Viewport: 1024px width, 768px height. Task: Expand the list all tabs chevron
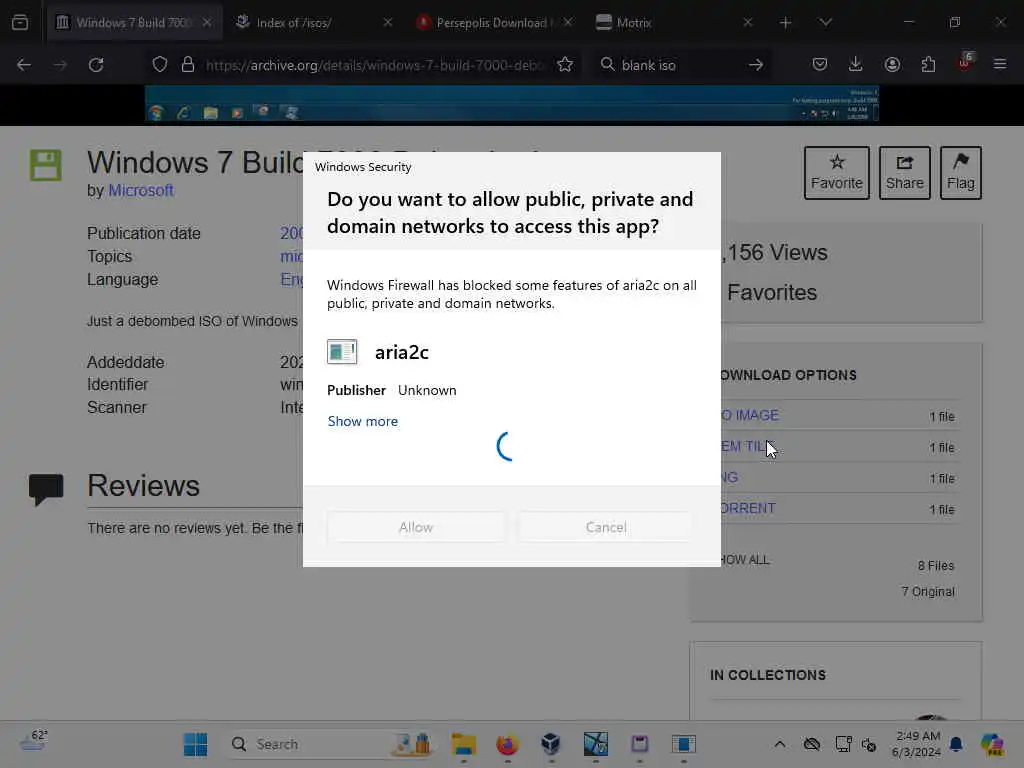825,23
